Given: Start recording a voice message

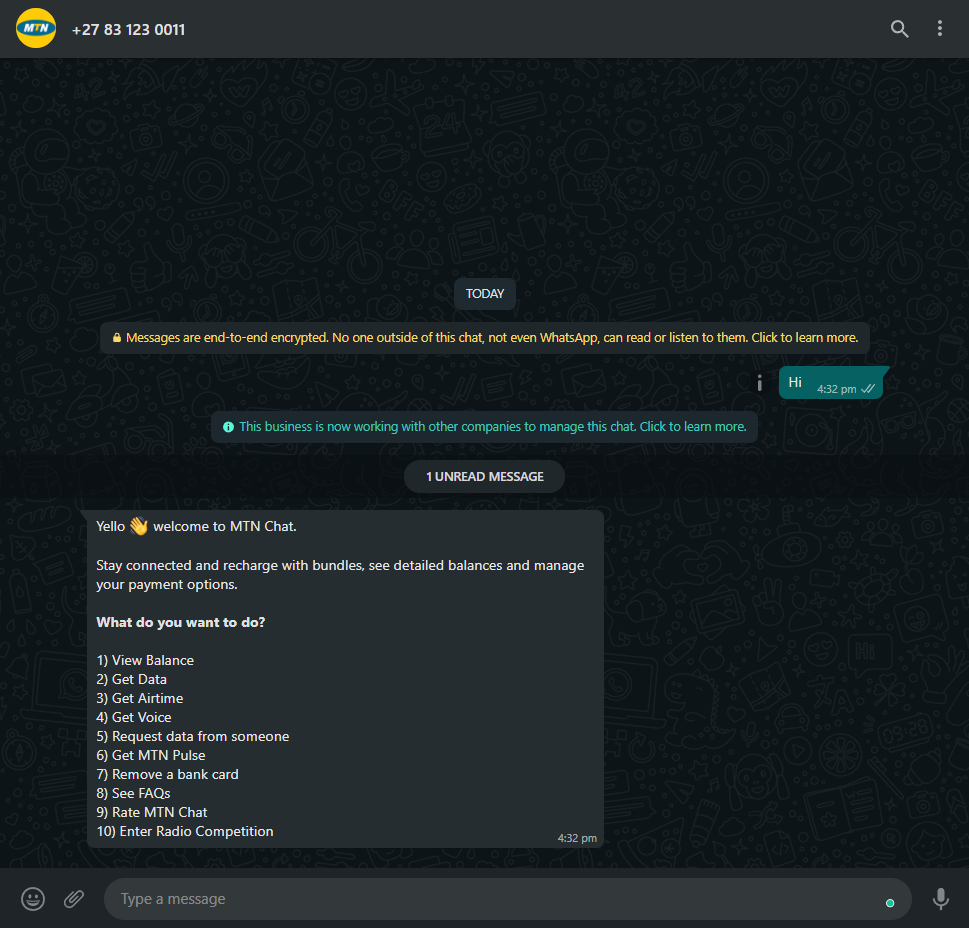Looking at the screenshot, I should [941, 898].
